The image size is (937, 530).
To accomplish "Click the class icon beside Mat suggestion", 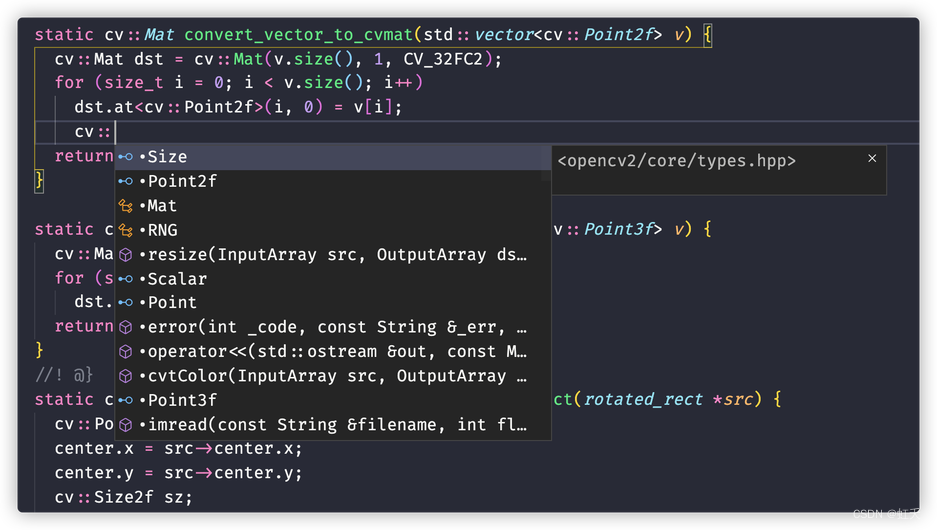I will point(125,206).
